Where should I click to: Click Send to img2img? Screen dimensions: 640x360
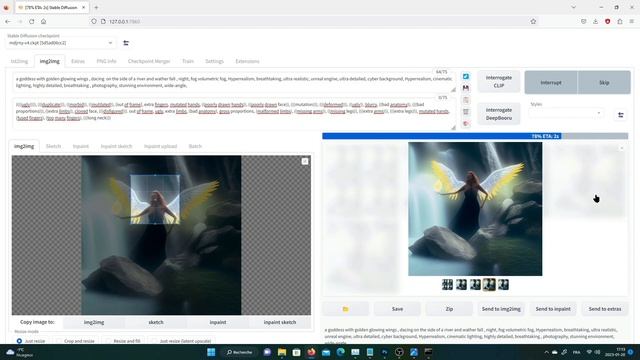pyautogui.click(x=501, y=309)
